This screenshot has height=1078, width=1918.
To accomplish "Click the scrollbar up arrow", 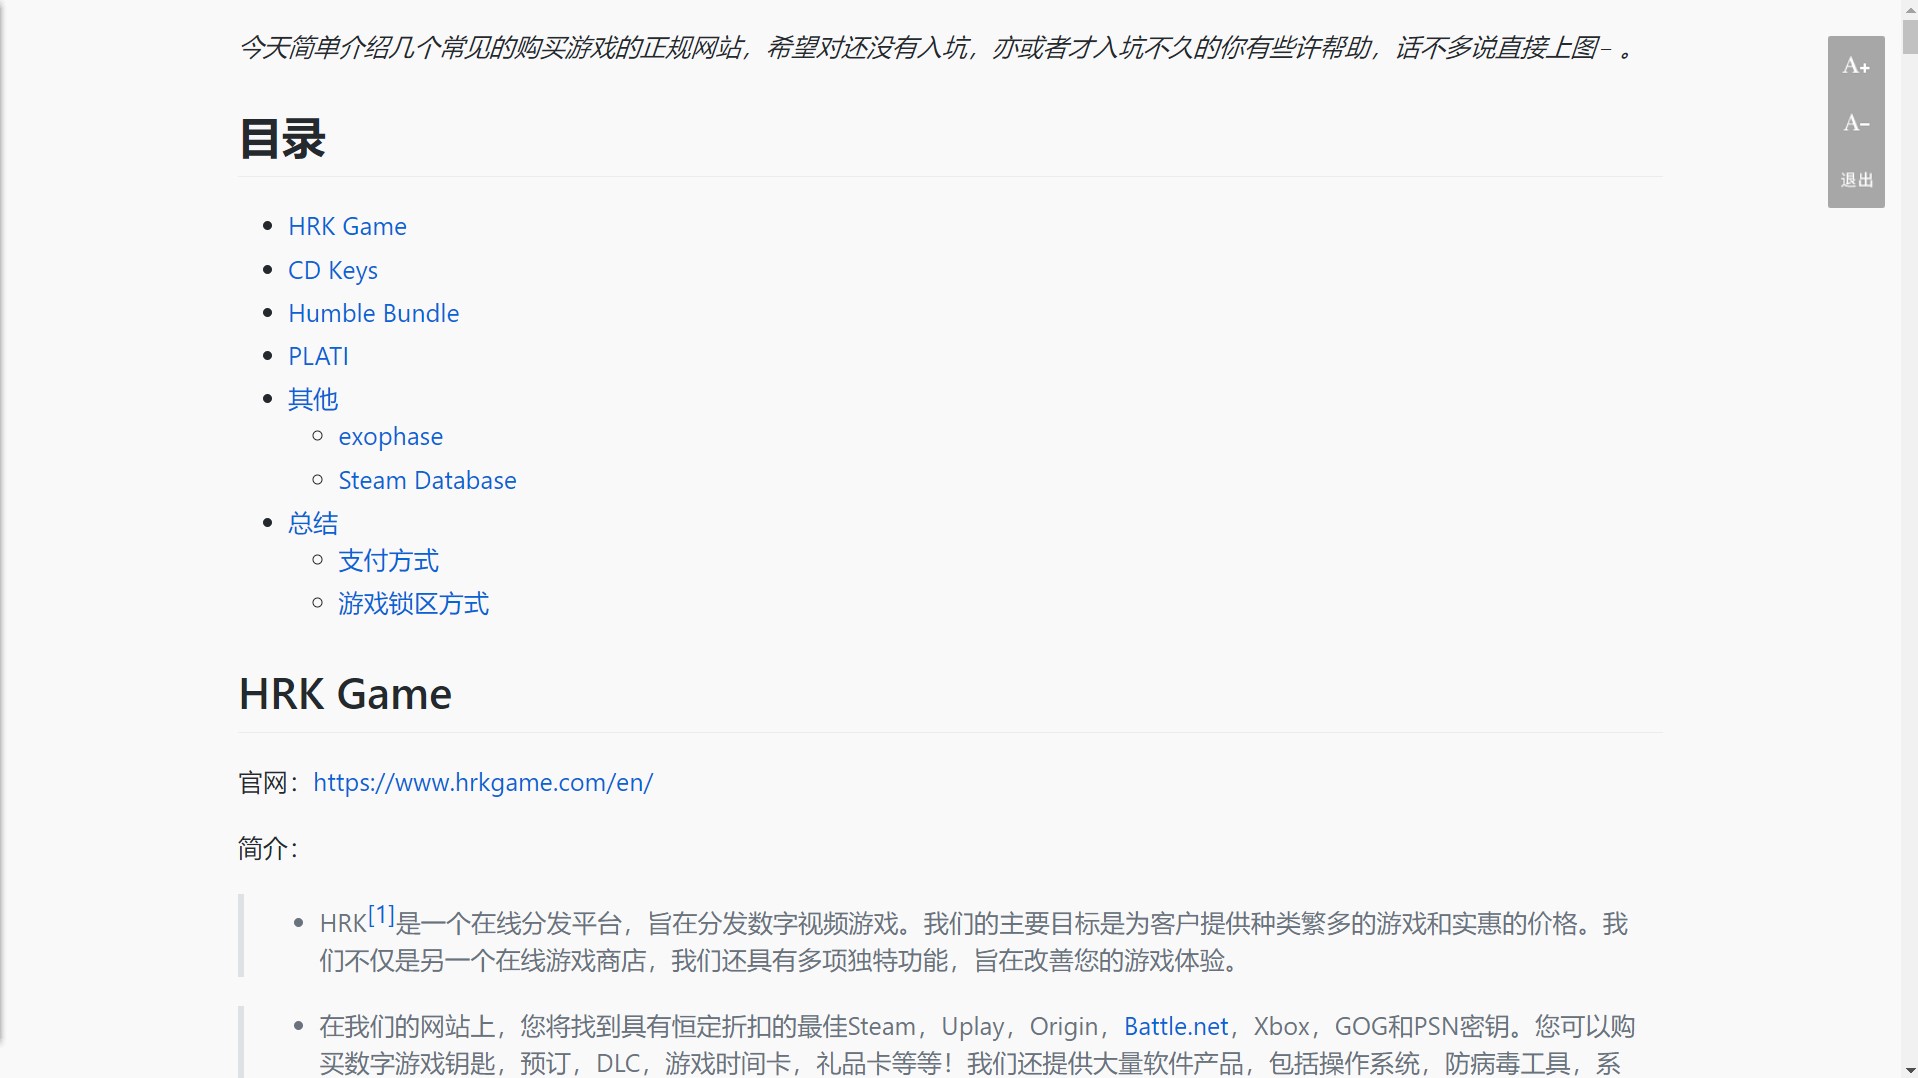I will (1909, 9).
